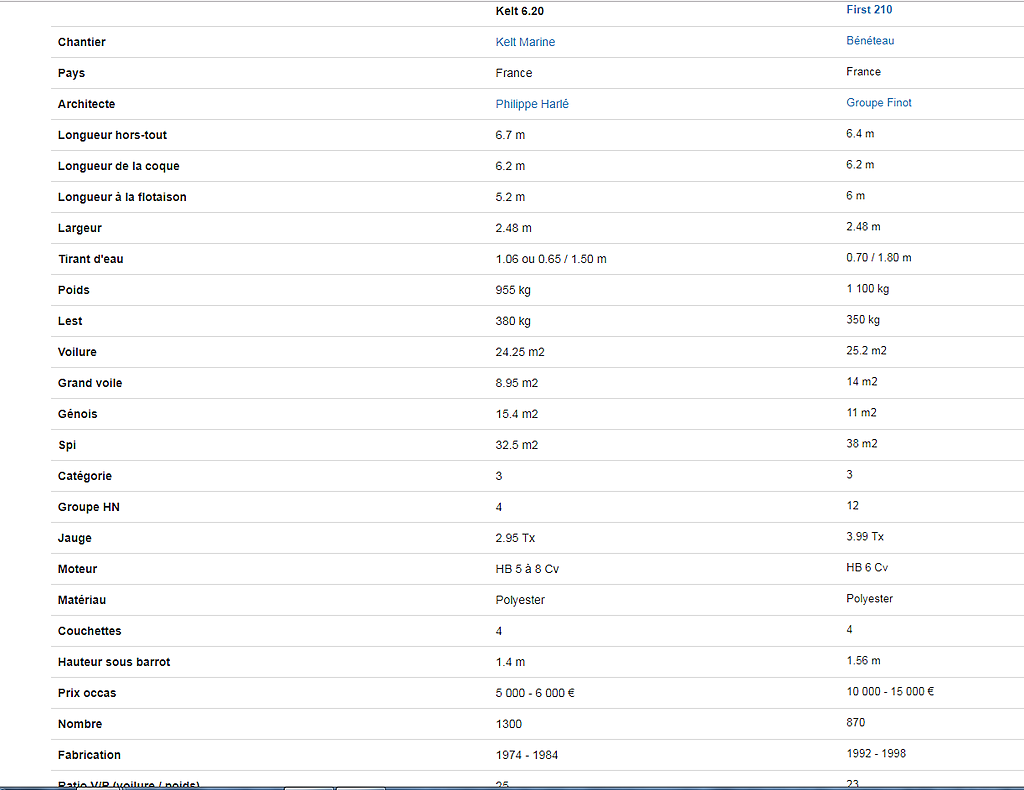This screenshot has height=790, width=1024.
Task: Click the Voilure row label
Action: tap(77, 352)
